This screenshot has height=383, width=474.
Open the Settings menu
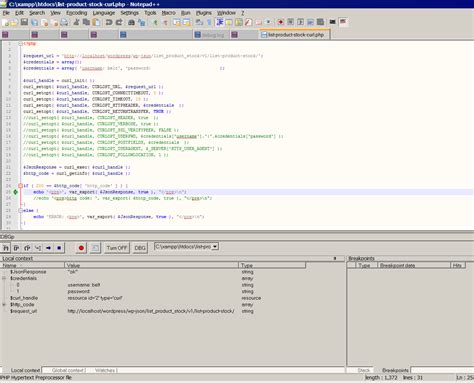pos(129,13)
